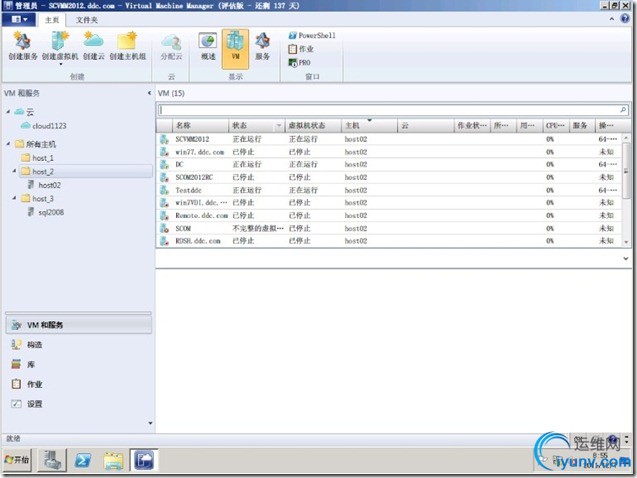Select the win77.ddc.com VM row

click(x=389, y=152)
